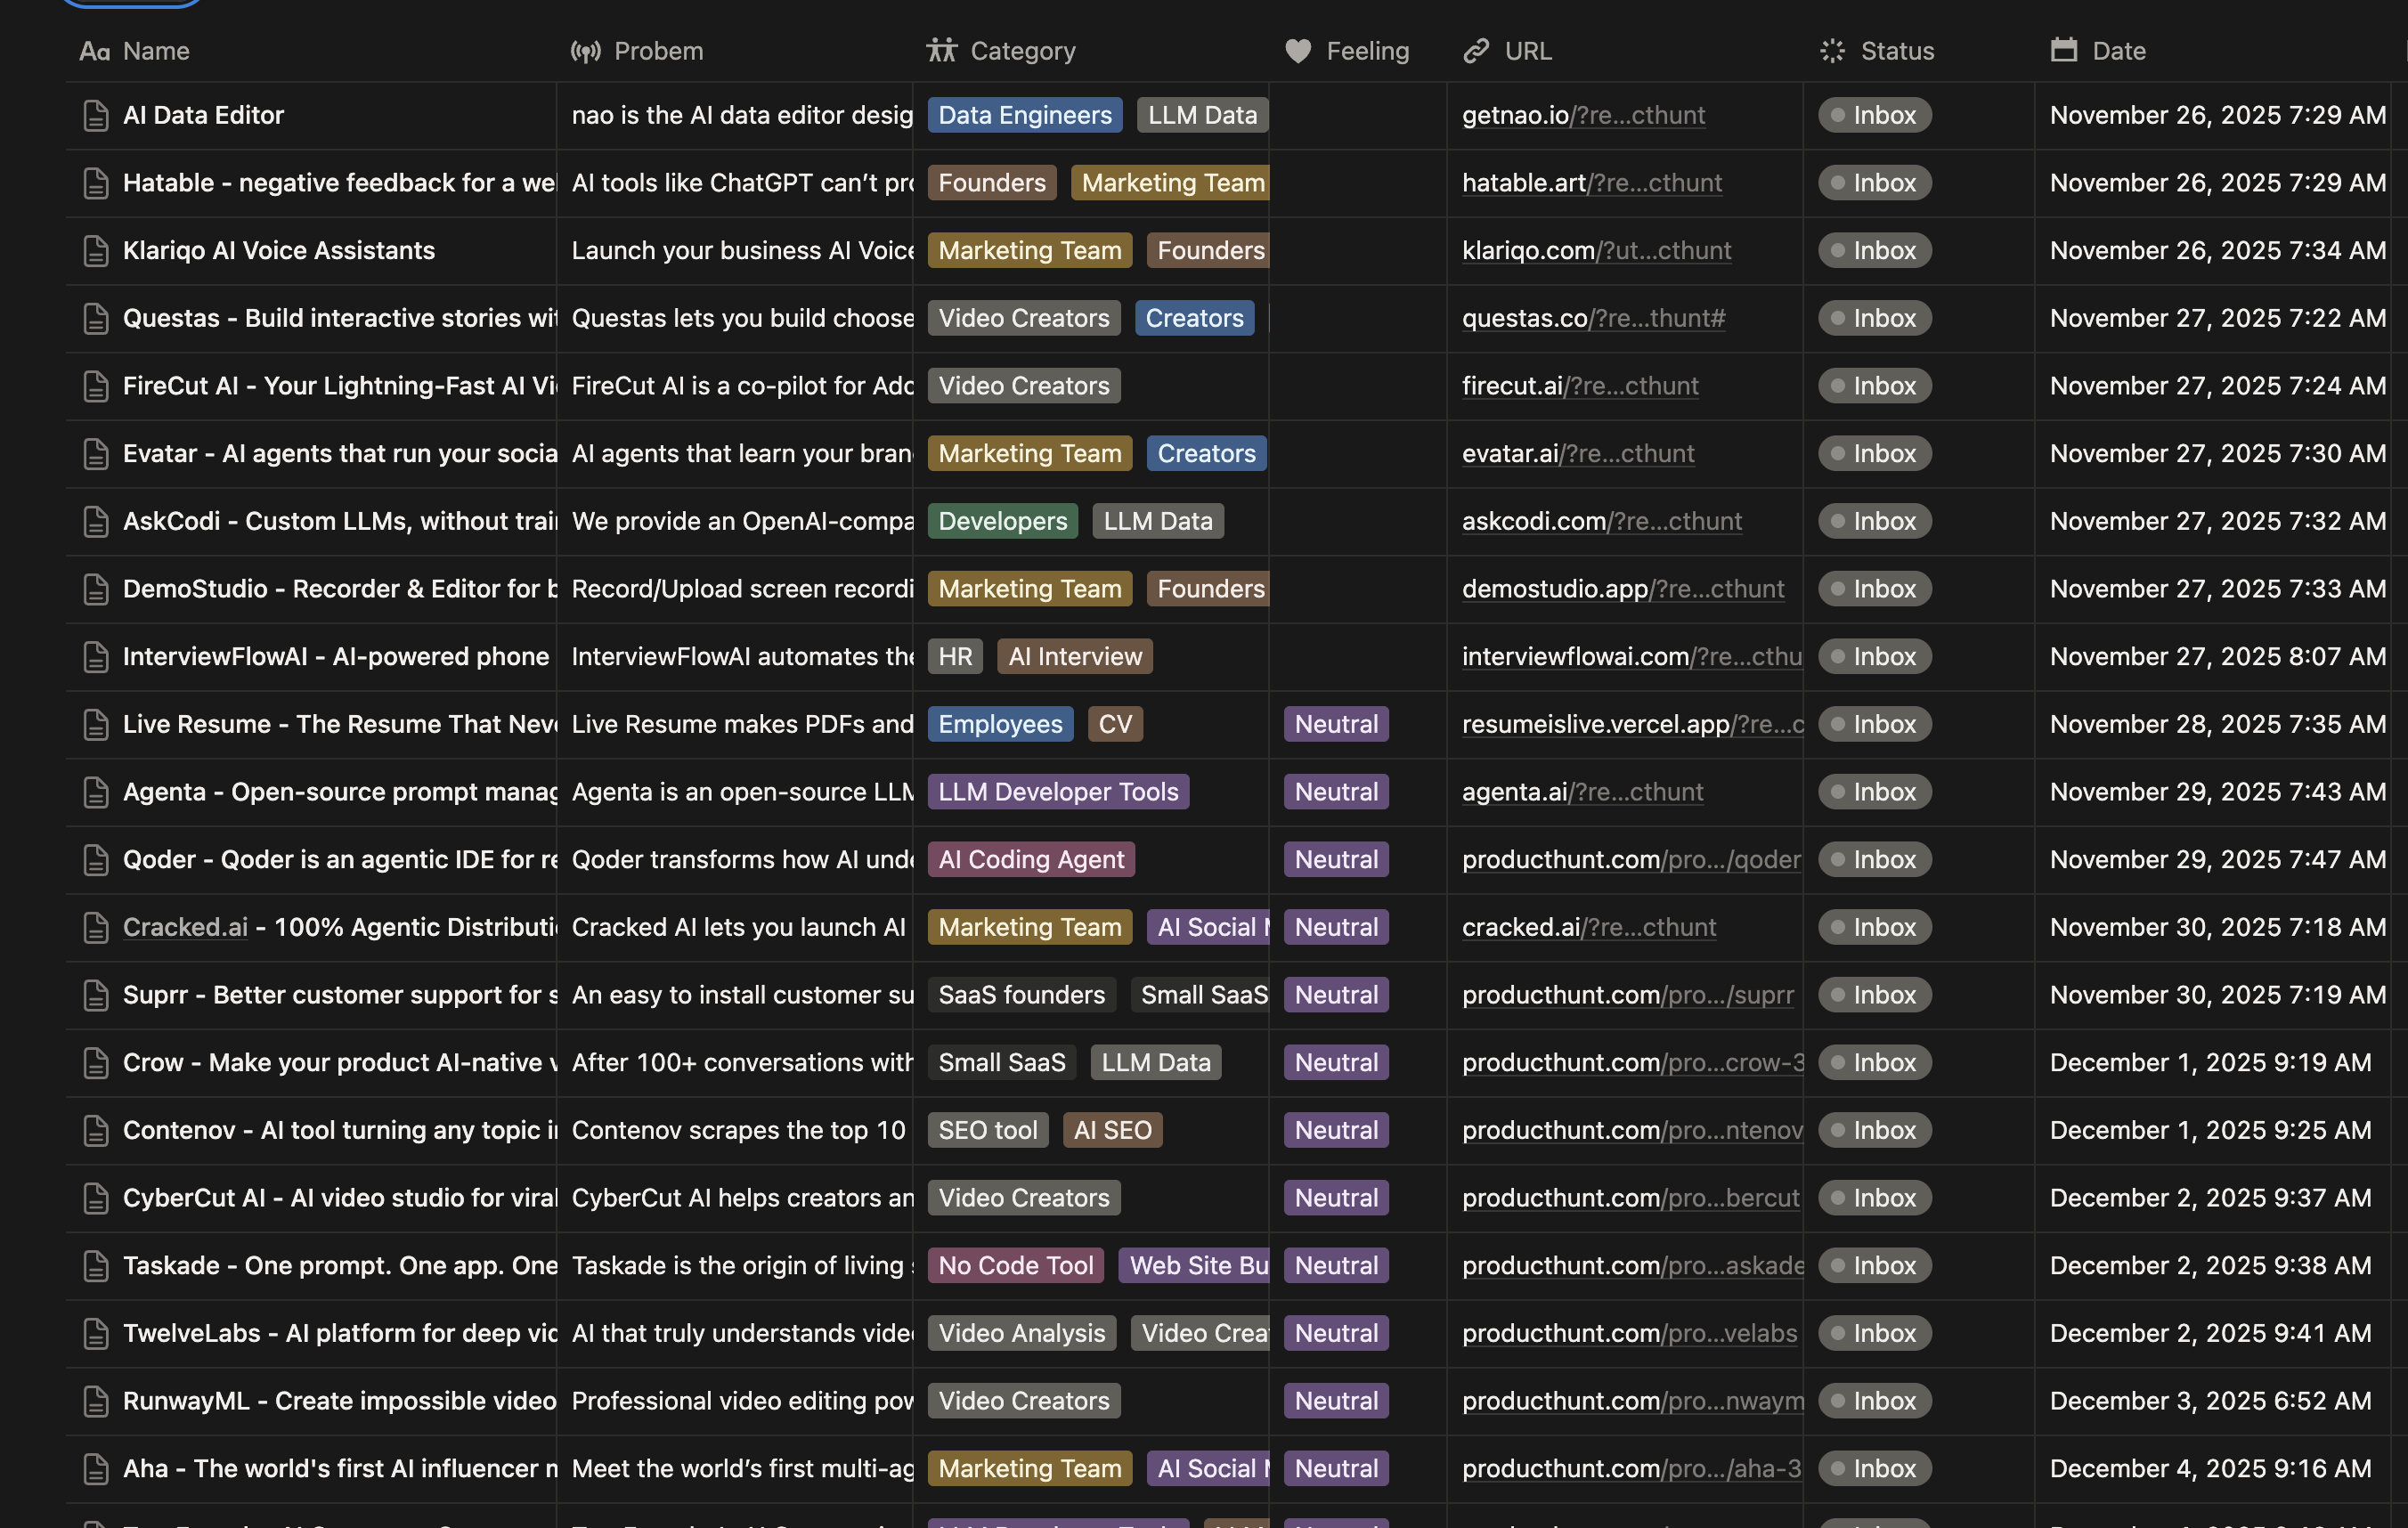2408x1528 pixels.
Task: Click the empty Feeling cell for FireCut AI
Action: pos(1356,386)
